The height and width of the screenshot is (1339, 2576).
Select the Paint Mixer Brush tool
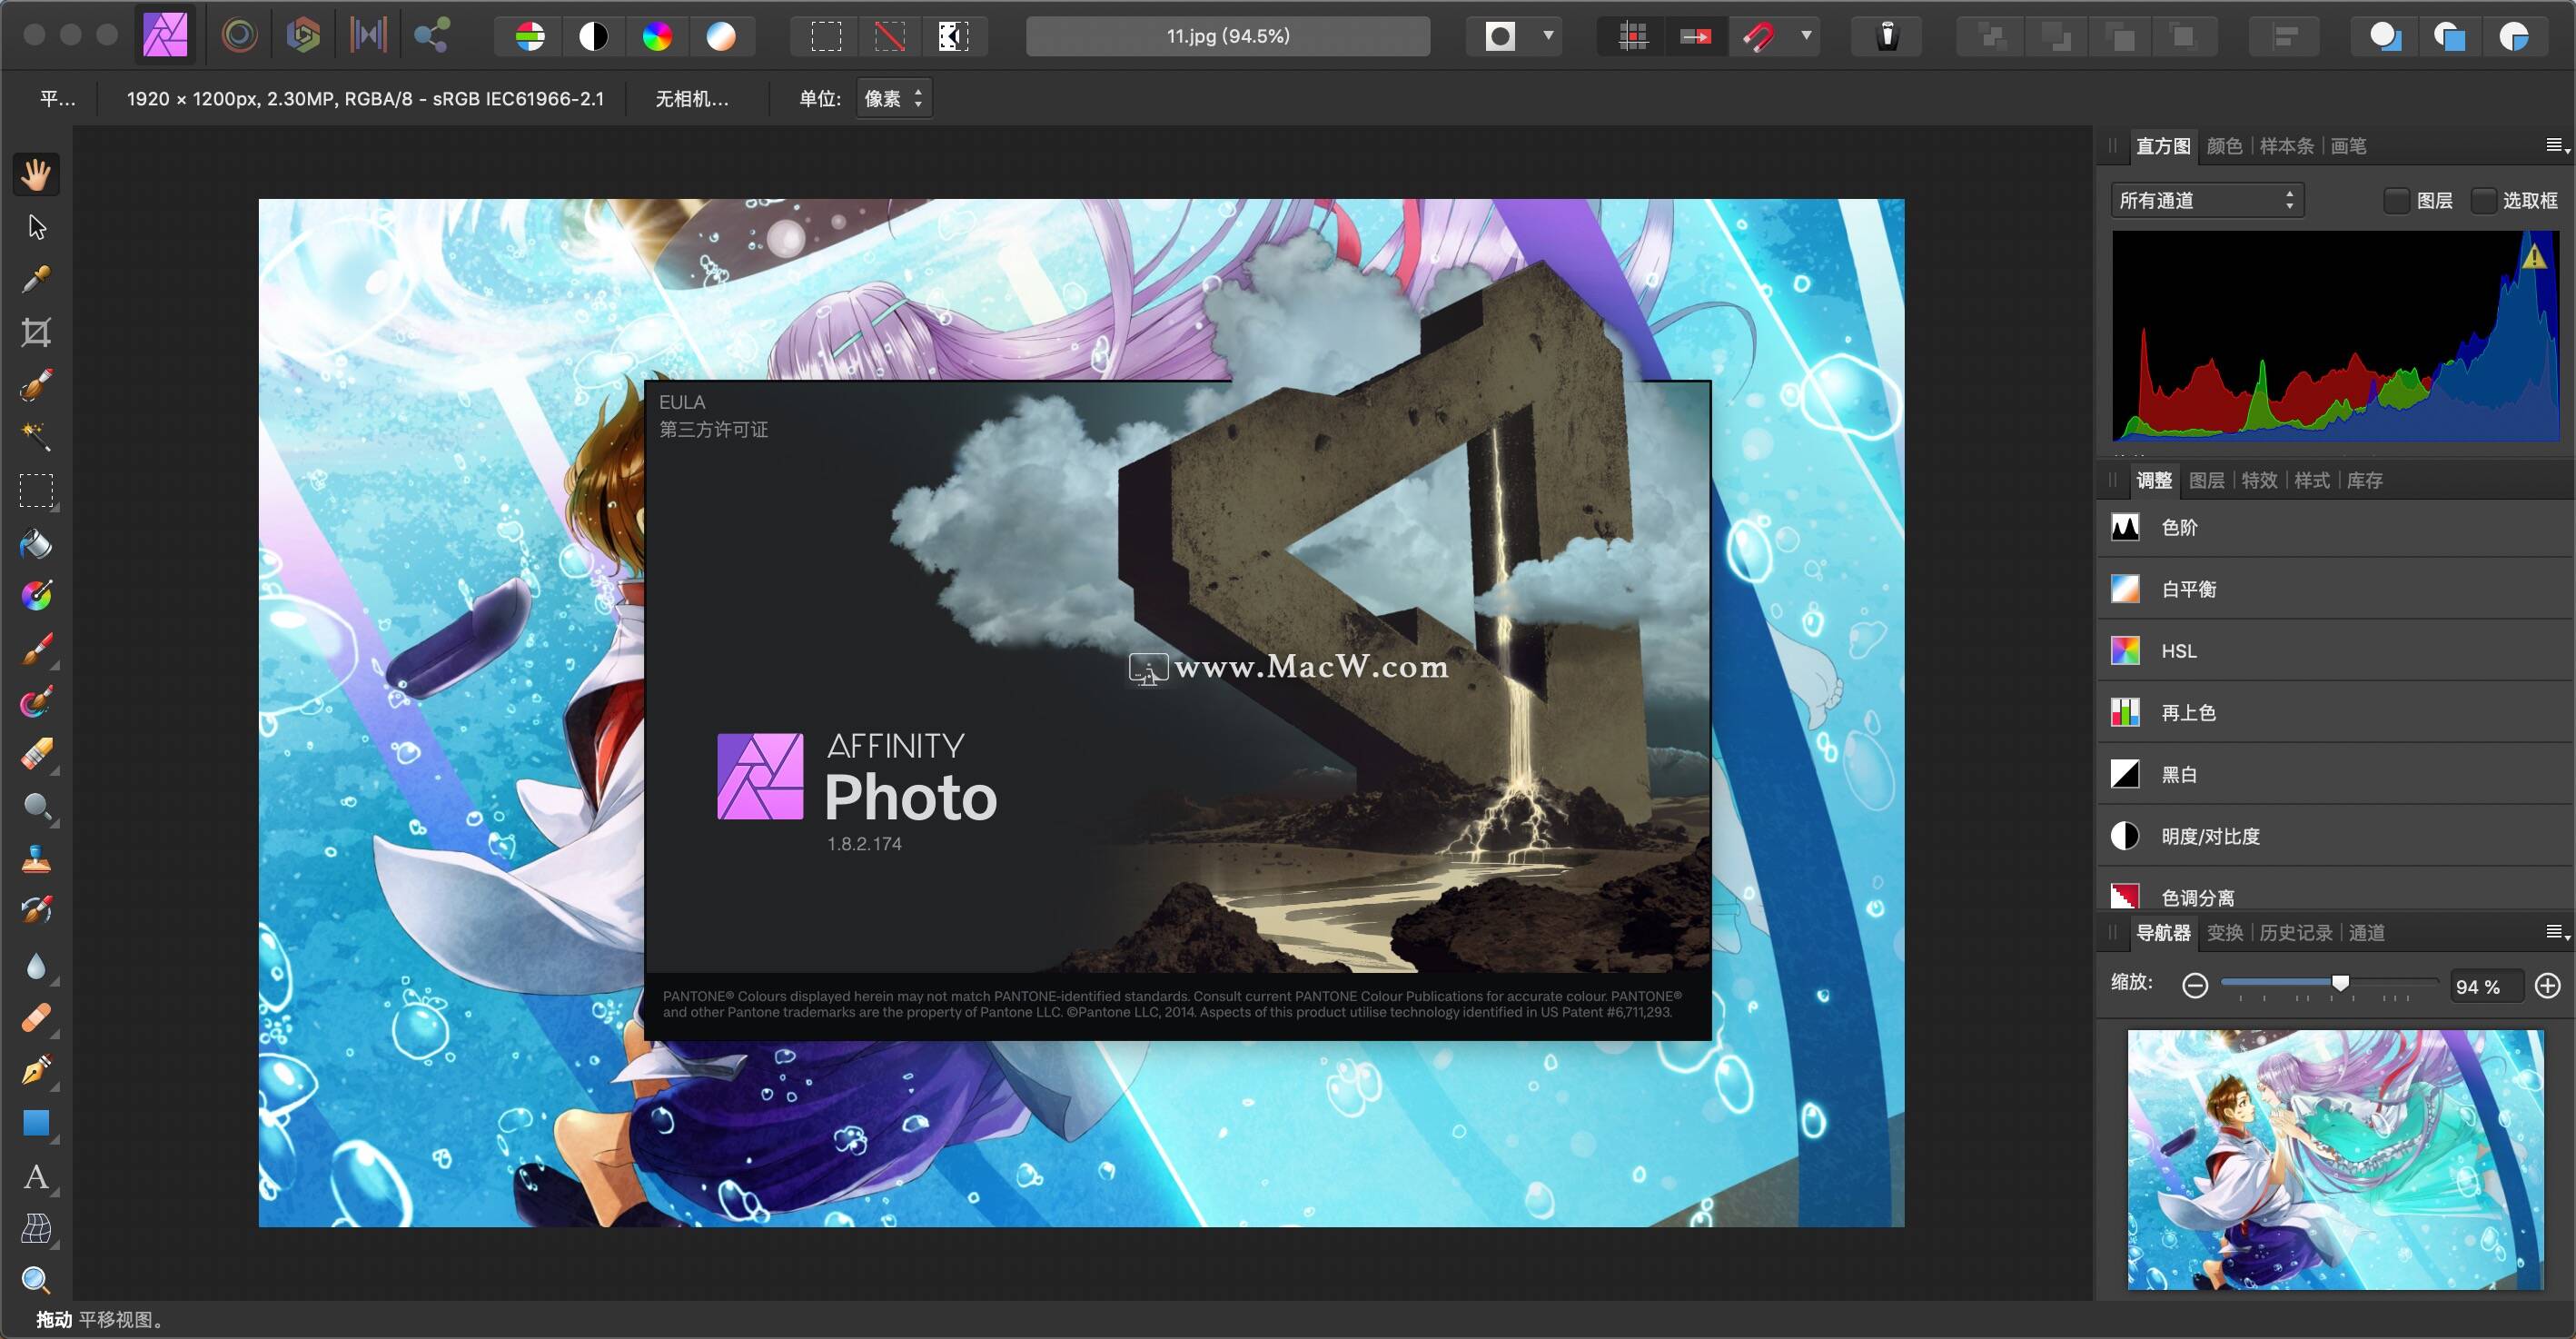click(x=36, y=702)
